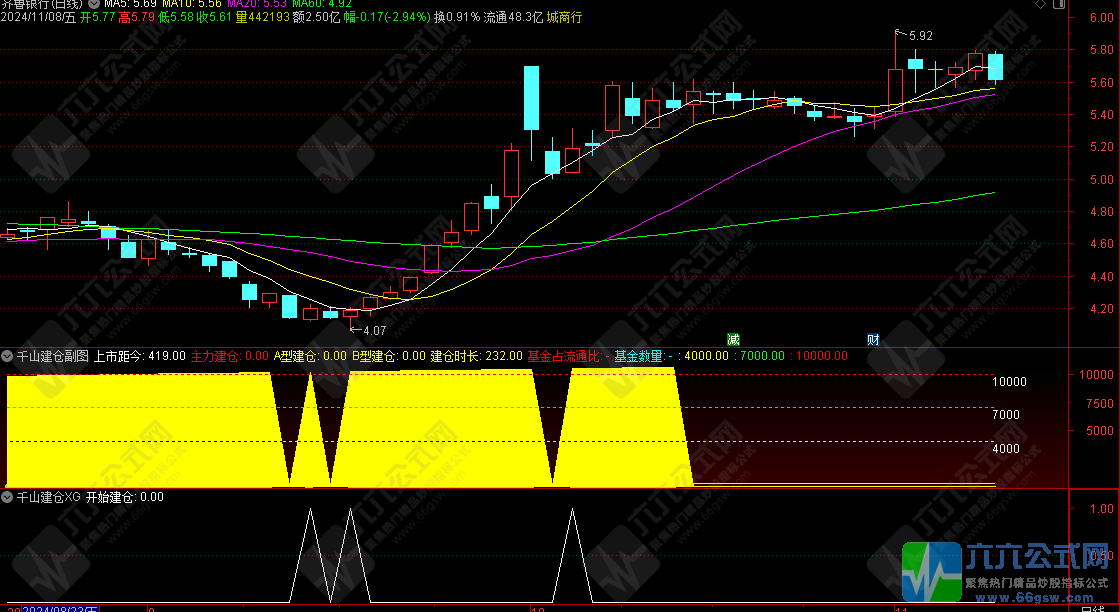This screenshot has height=612, width=1120.
Task: Click the 减 event marker on chart
Action: pos(733,339)
